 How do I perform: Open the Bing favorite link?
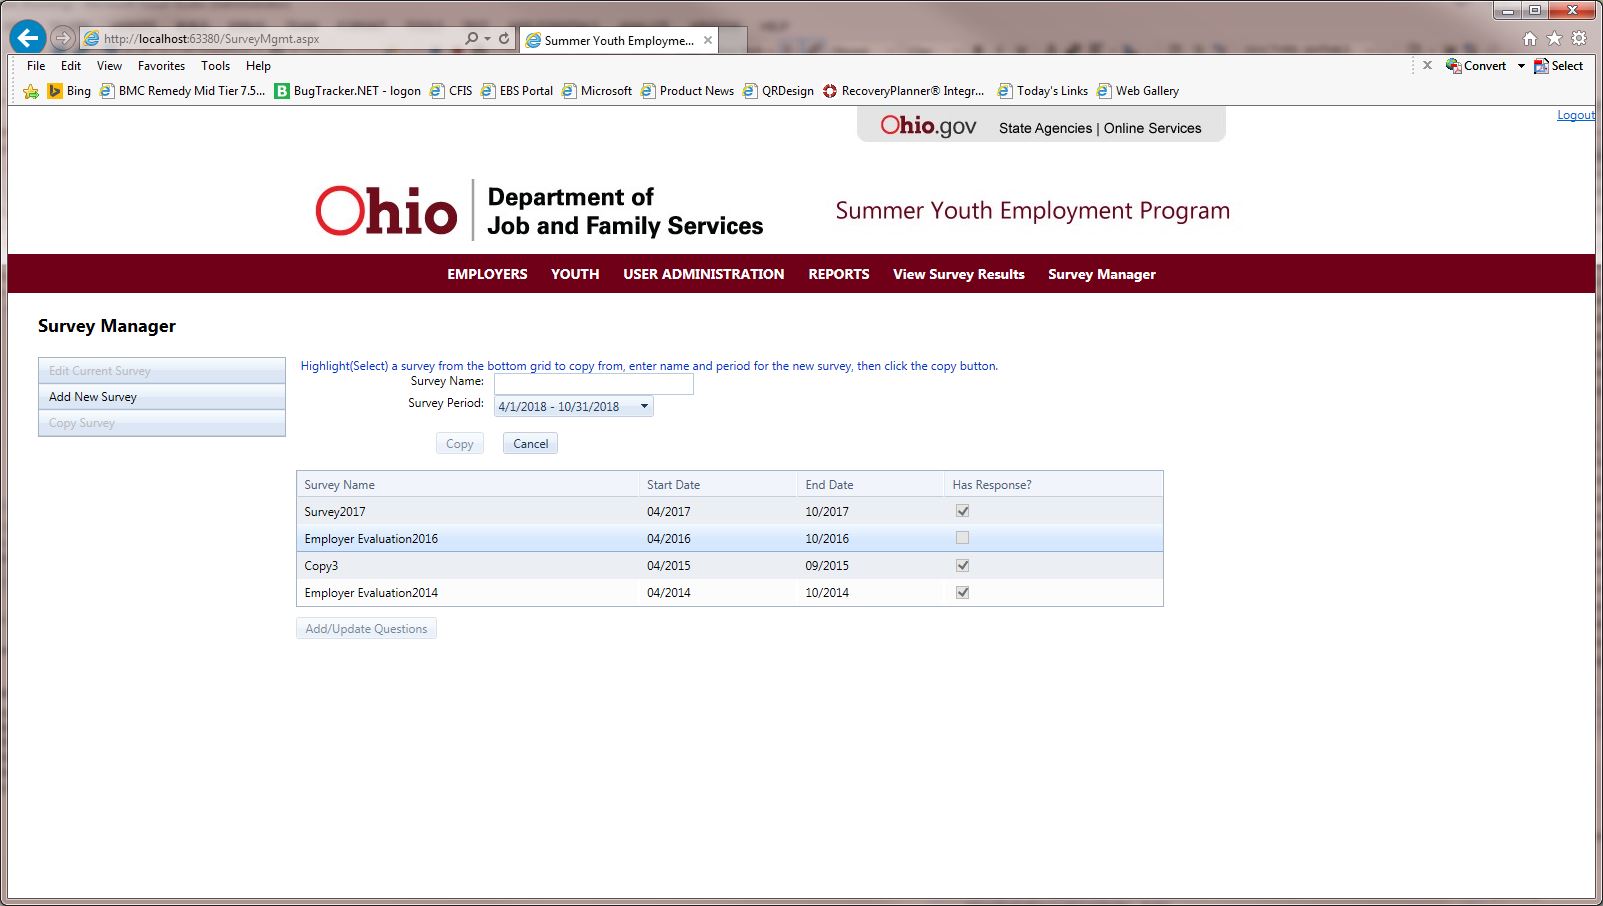69,91
